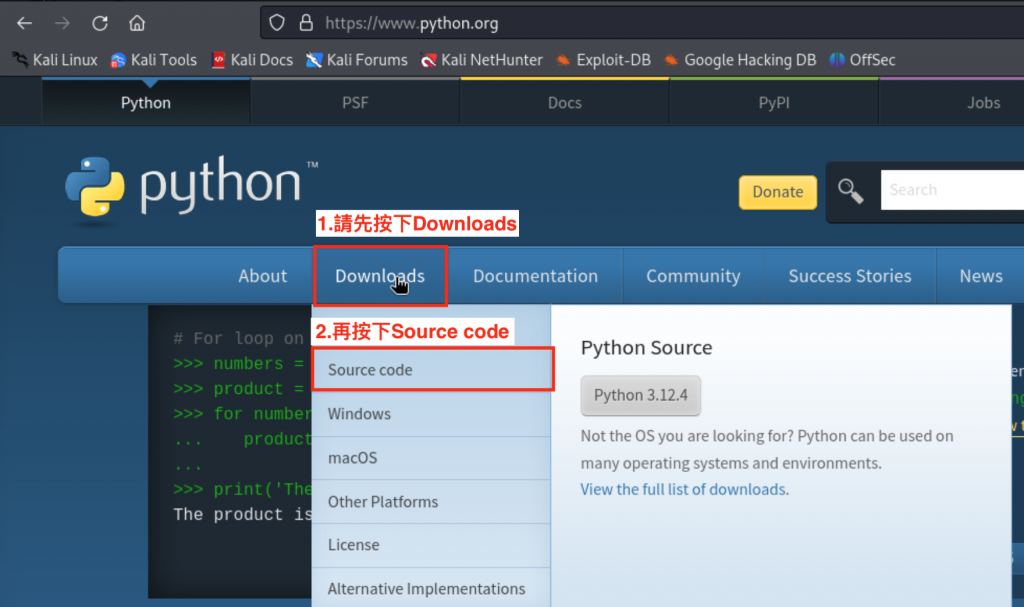Viewport: 1024px width, 607px height.
Task: Open the Kali NetHunter bookmark
Action: 482,60
